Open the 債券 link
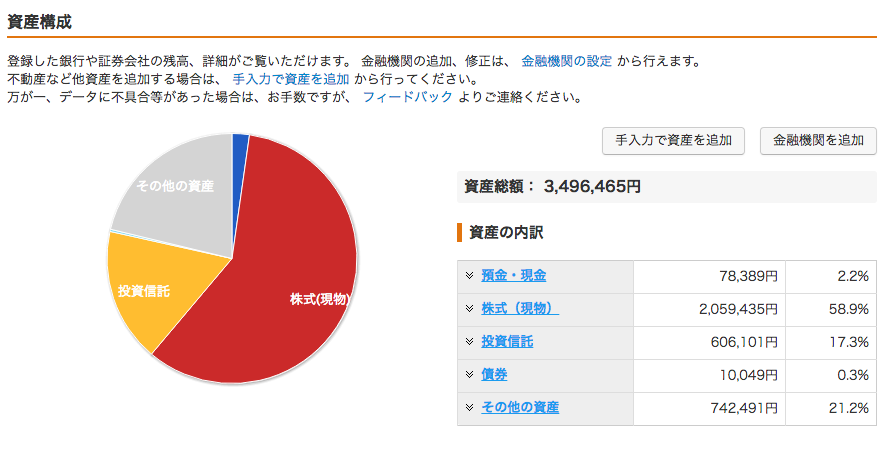Viewport: 895px width, 465px height. (x=494, y=375)
